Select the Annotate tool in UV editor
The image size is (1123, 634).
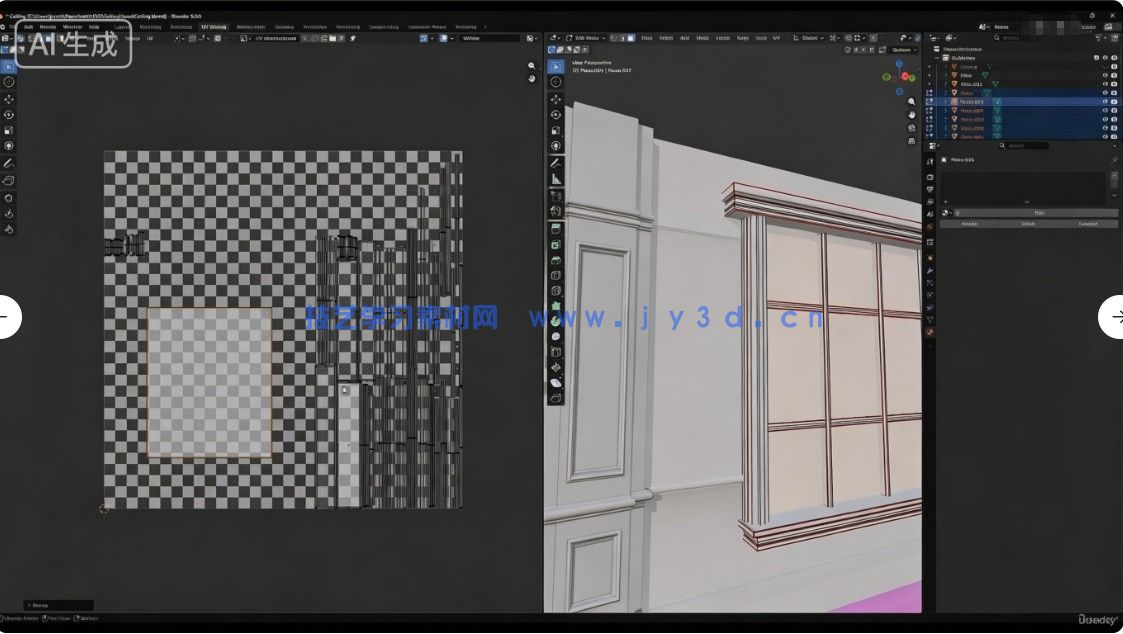9,163
